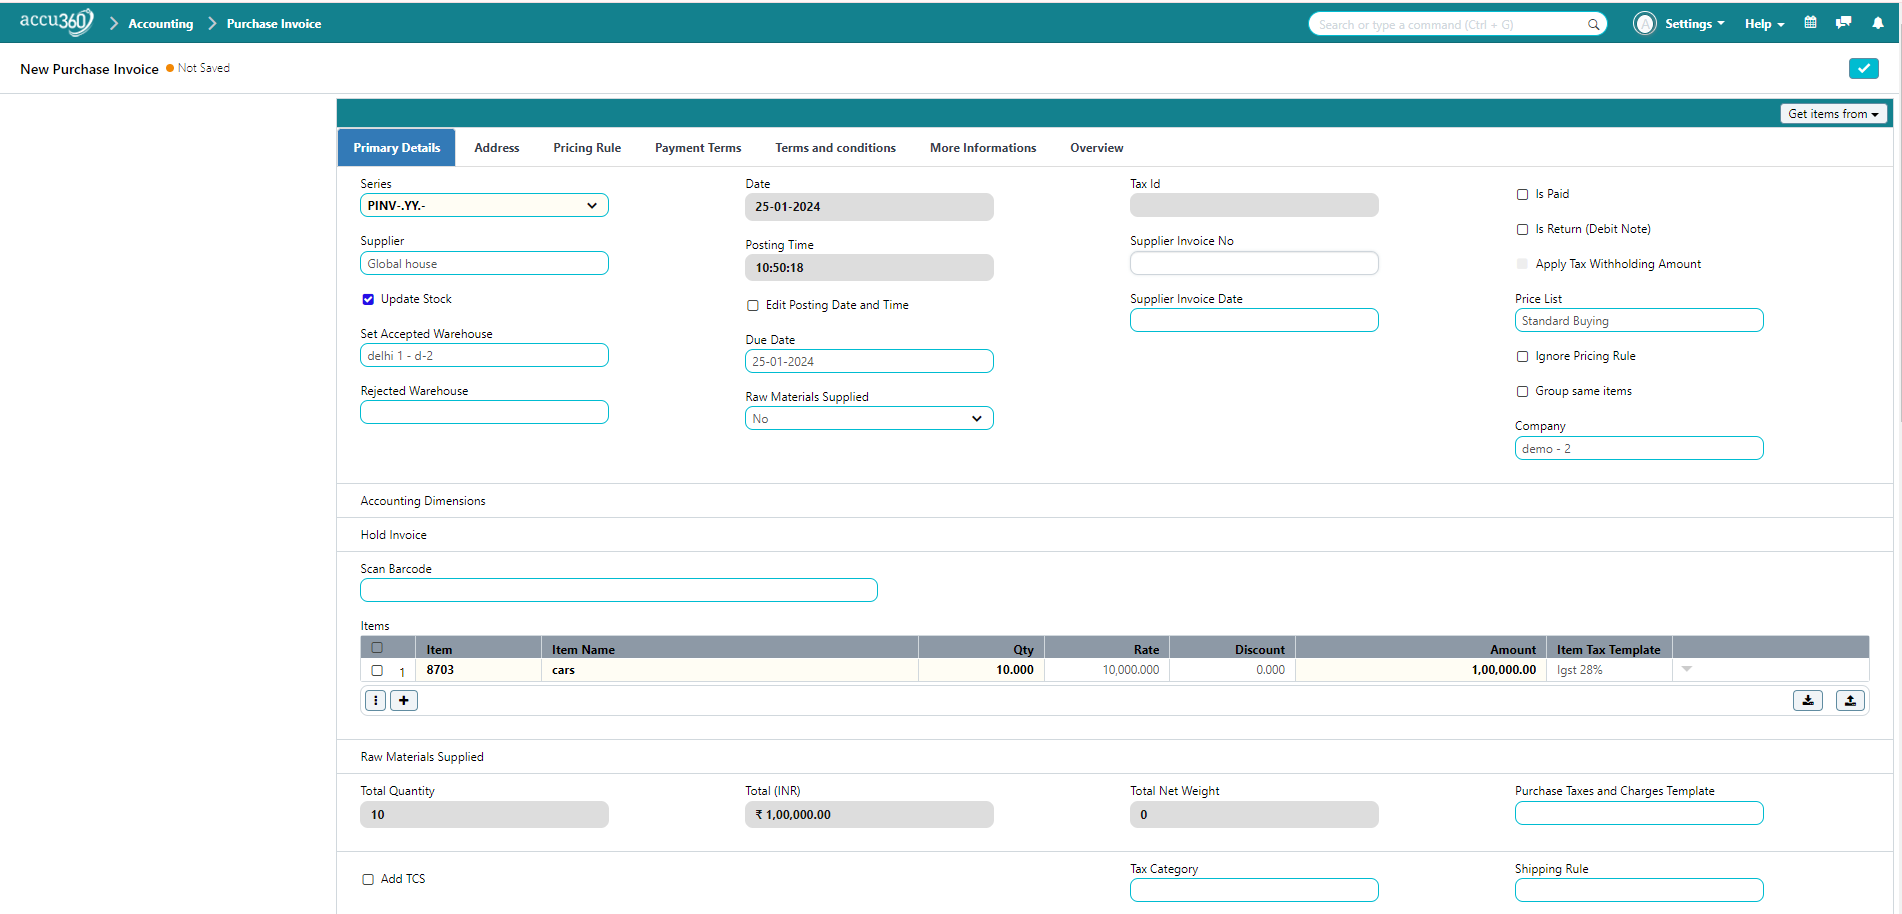The height and width of the screenshot is (914, 1902).
Task: Click Item Tax Template cell Igst 28%
Action: pyautogui.click(x=1609, y=670)
